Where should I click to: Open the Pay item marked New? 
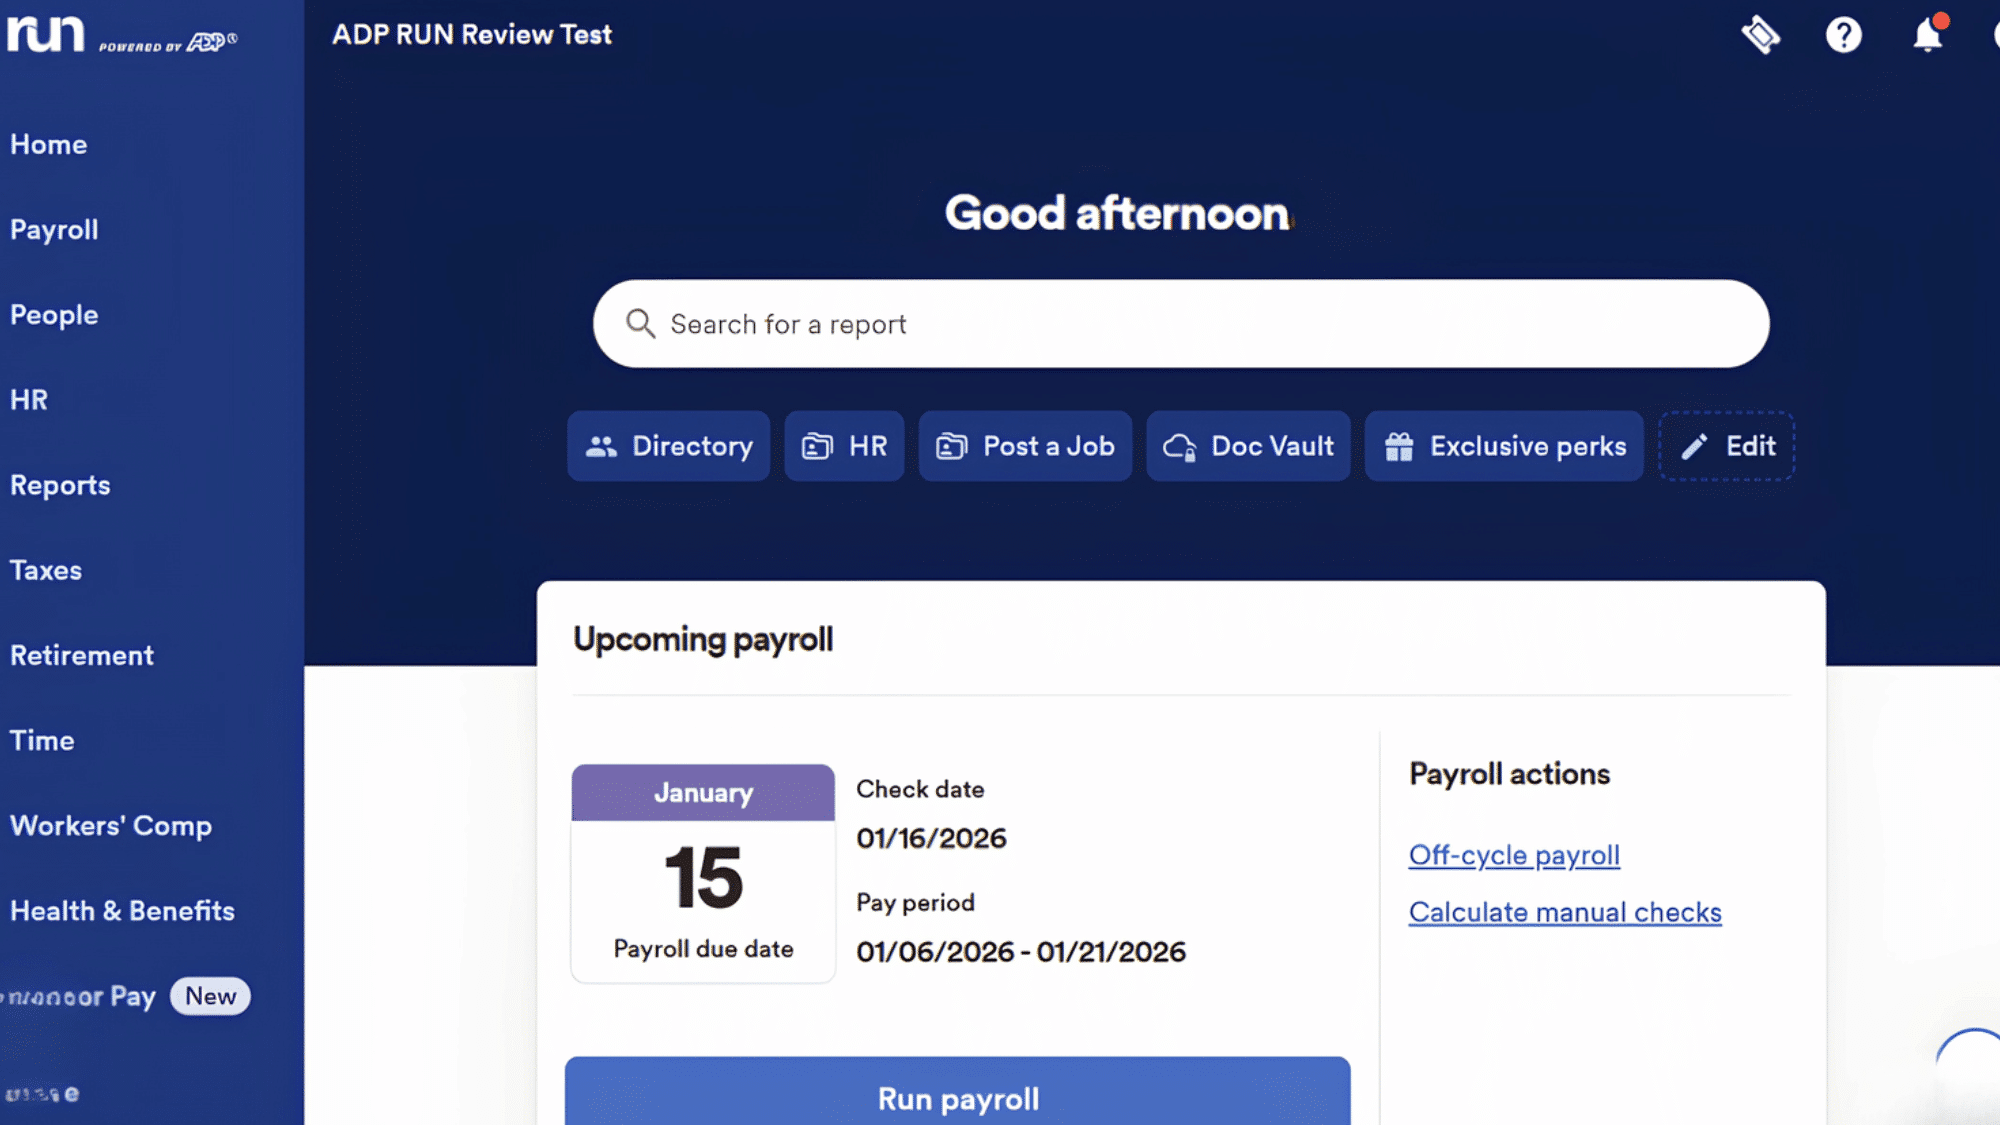126,996
